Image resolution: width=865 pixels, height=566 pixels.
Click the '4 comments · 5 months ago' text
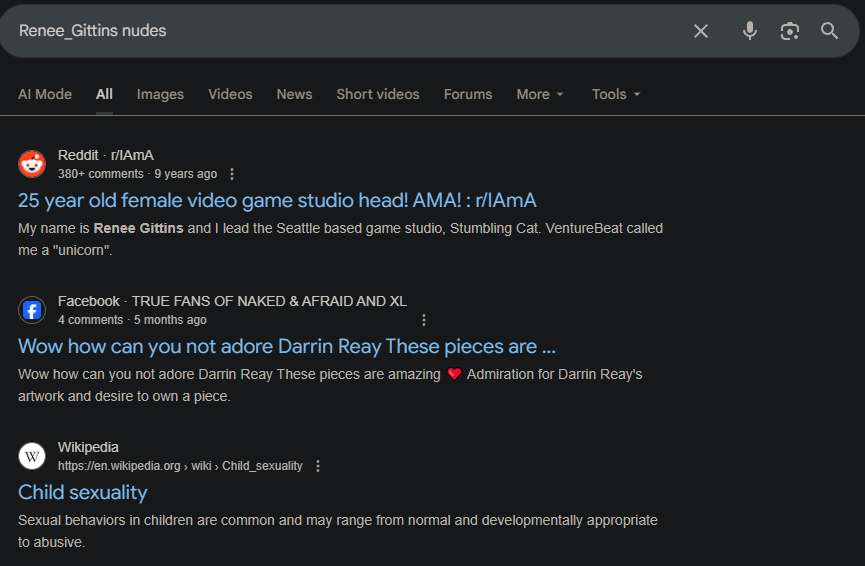coord(132,320)
